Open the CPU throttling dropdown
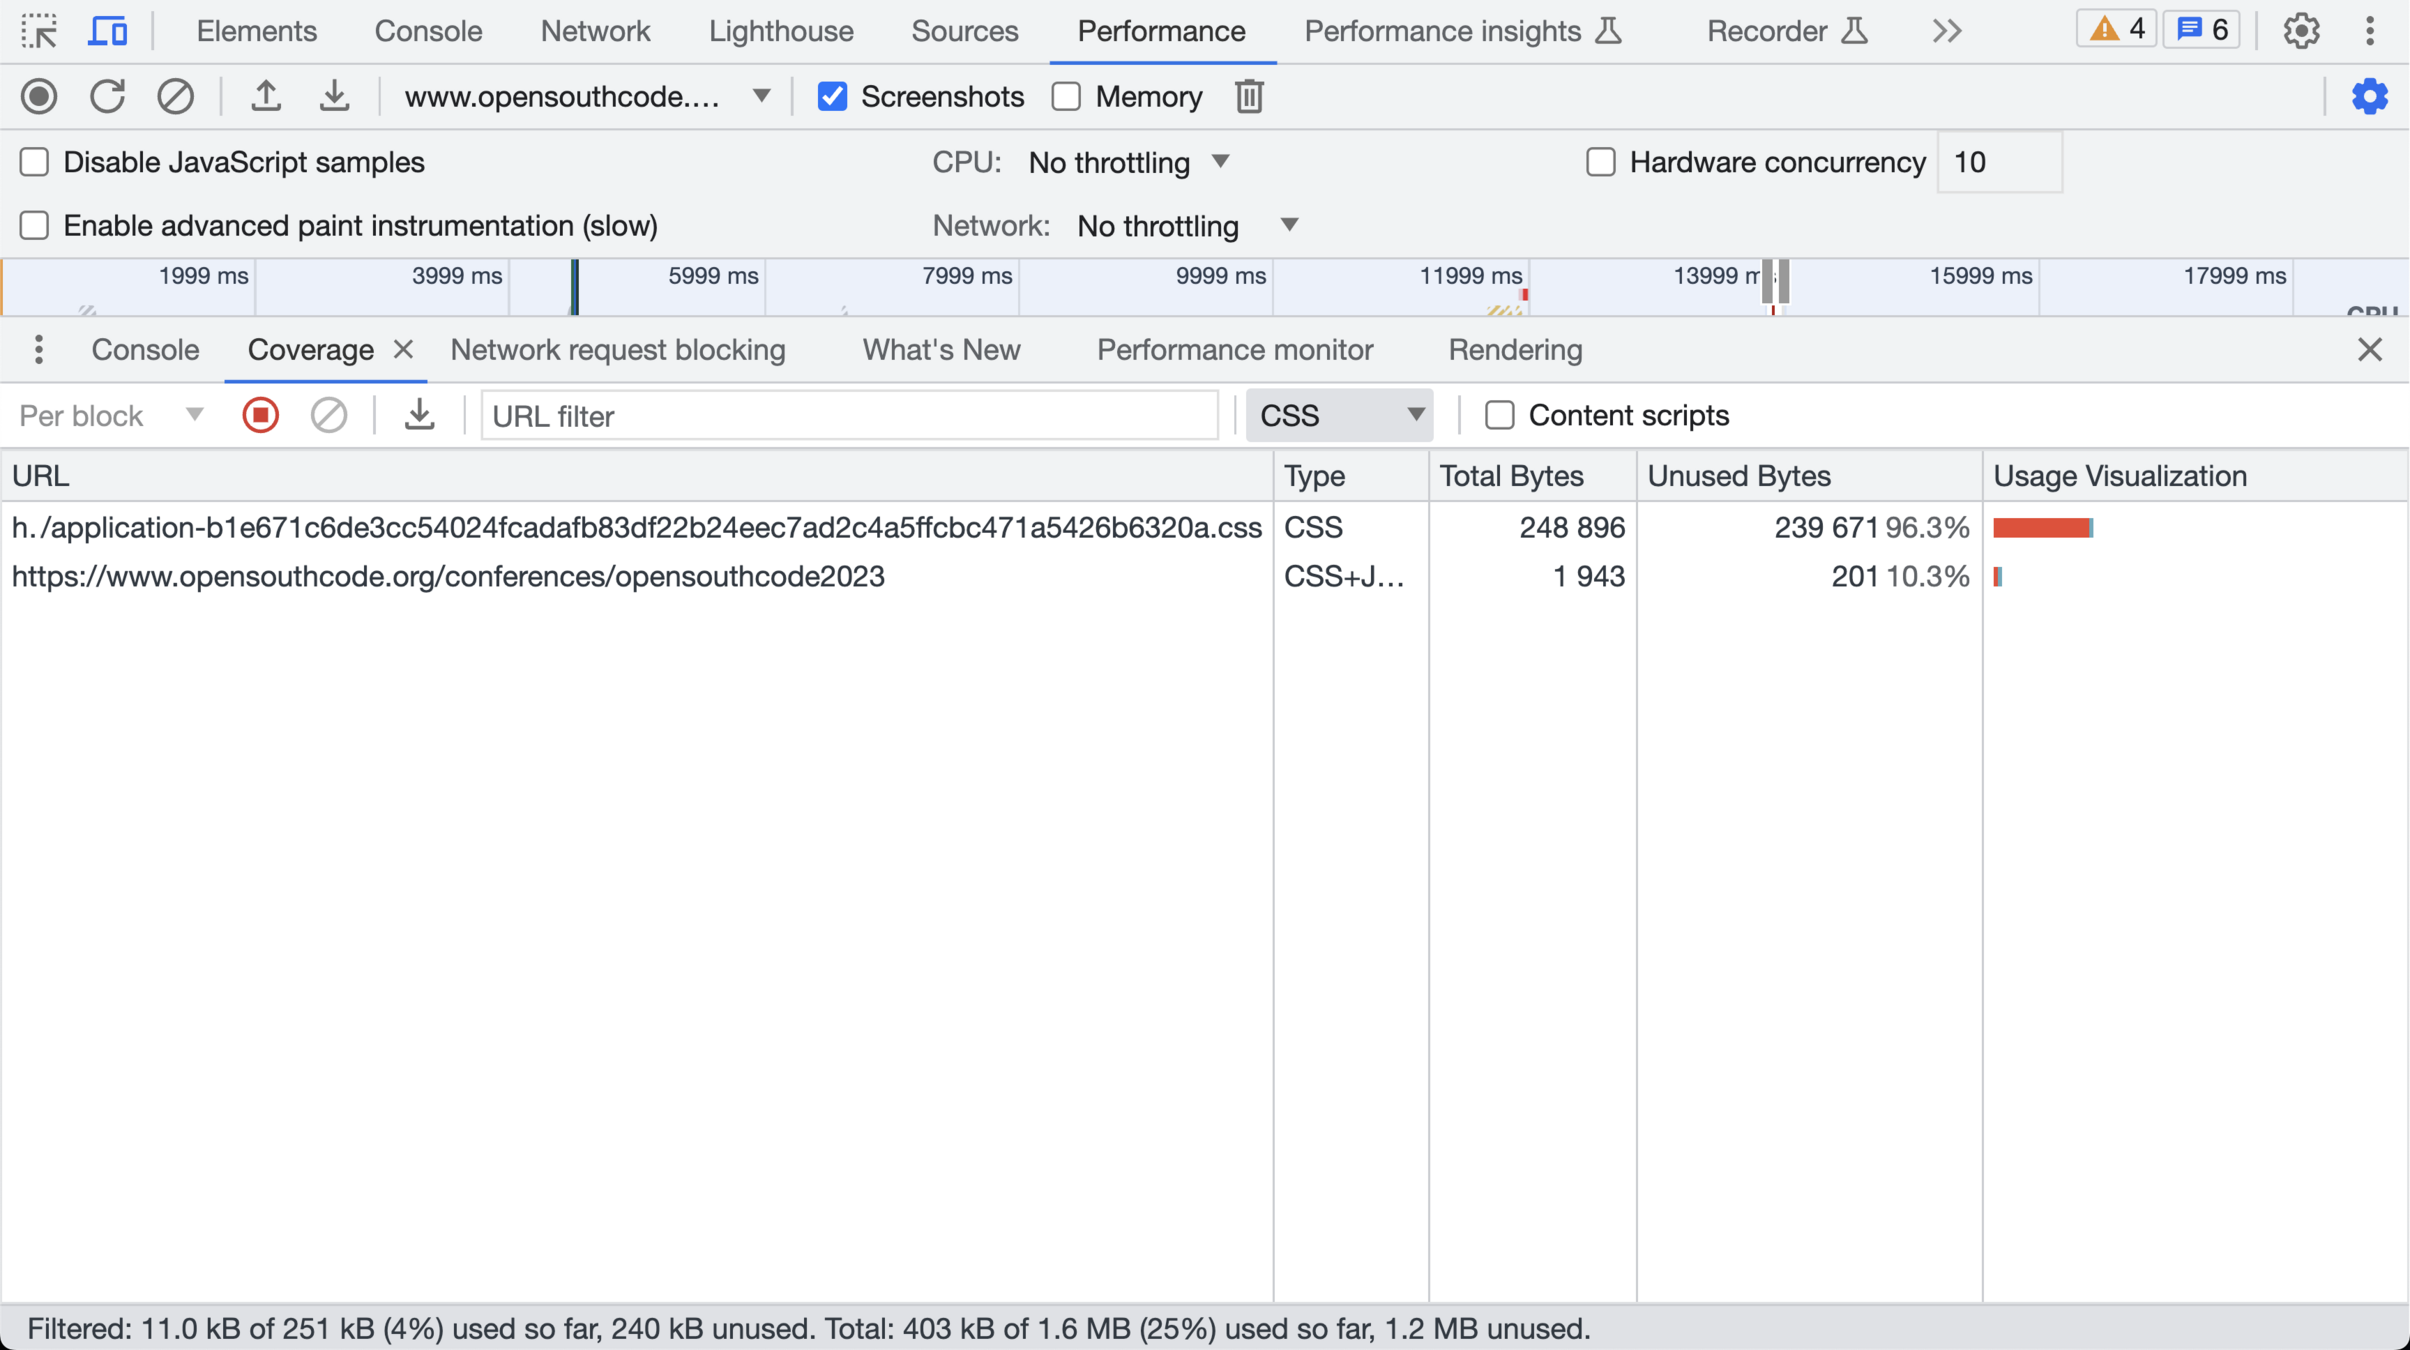The image size is (2410, 1350). (x=1129, y=162)
